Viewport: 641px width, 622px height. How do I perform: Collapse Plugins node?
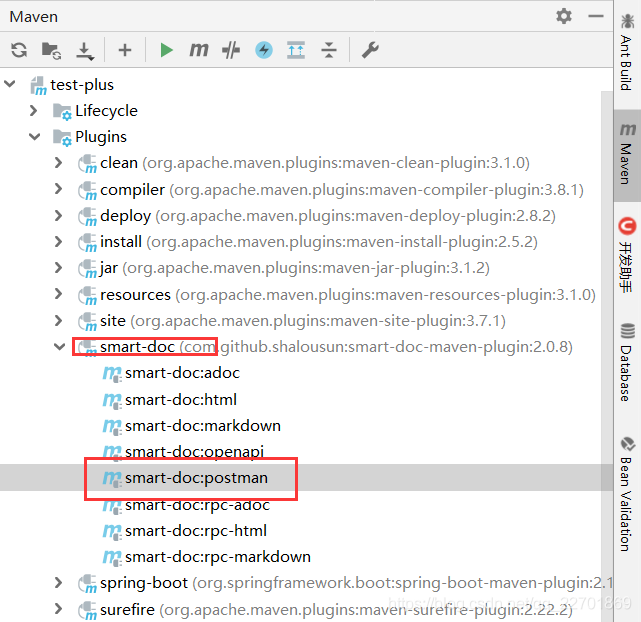tap(35, 137)
